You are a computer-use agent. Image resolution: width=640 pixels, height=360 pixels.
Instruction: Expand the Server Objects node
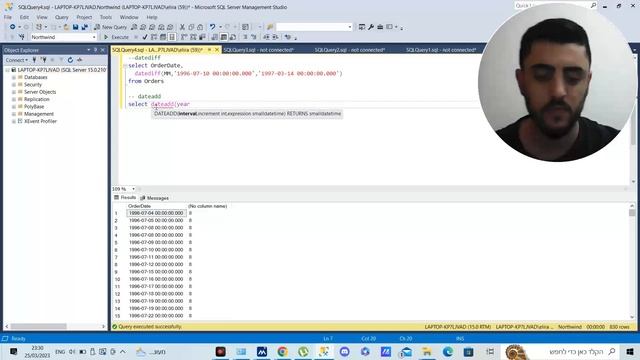pos(14,92)
